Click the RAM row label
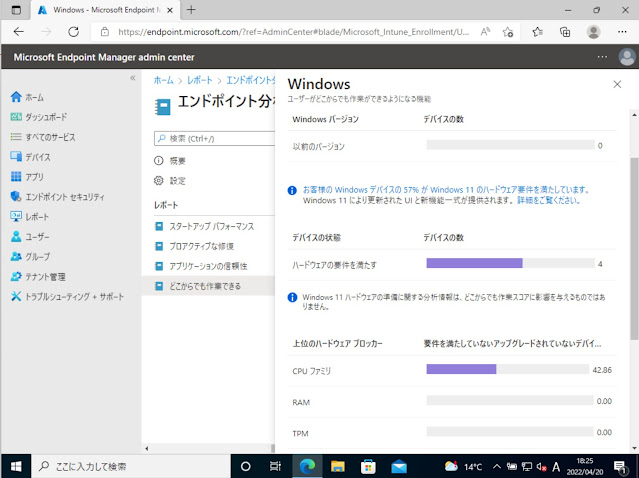The height and width of the screenshot is (478, 639). pyautogui.click(x=301, y=403)
